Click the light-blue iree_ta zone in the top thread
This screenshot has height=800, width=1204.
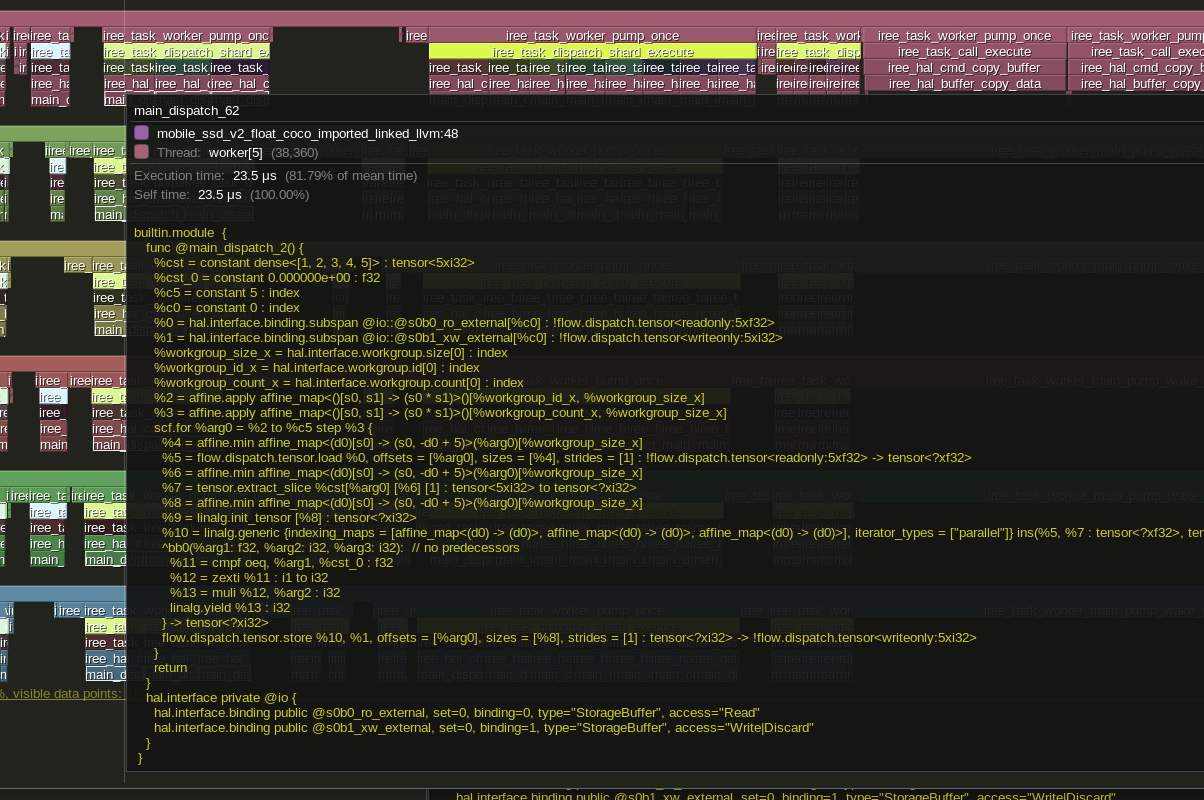(50, 52)
